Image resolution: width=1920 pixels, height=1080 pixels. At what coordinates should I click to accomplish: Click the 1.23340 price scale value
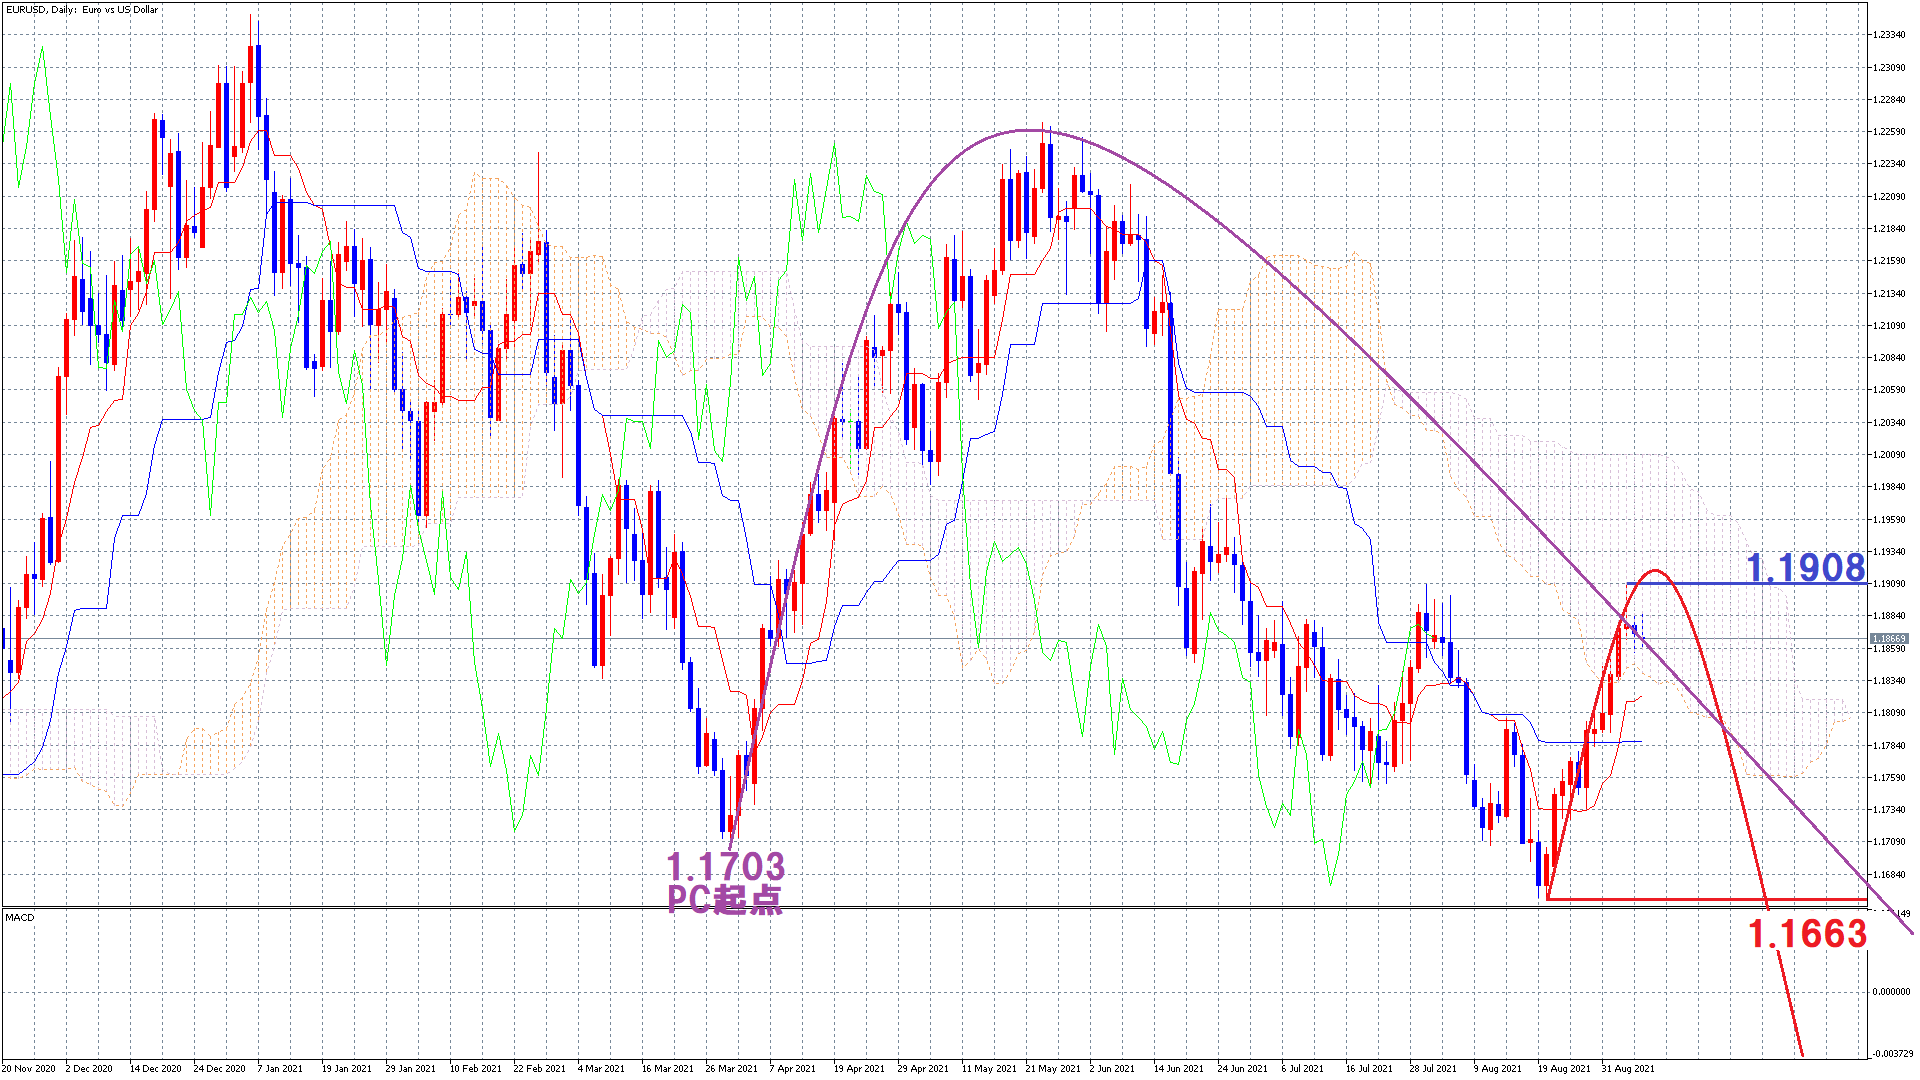pos(1888,35)
